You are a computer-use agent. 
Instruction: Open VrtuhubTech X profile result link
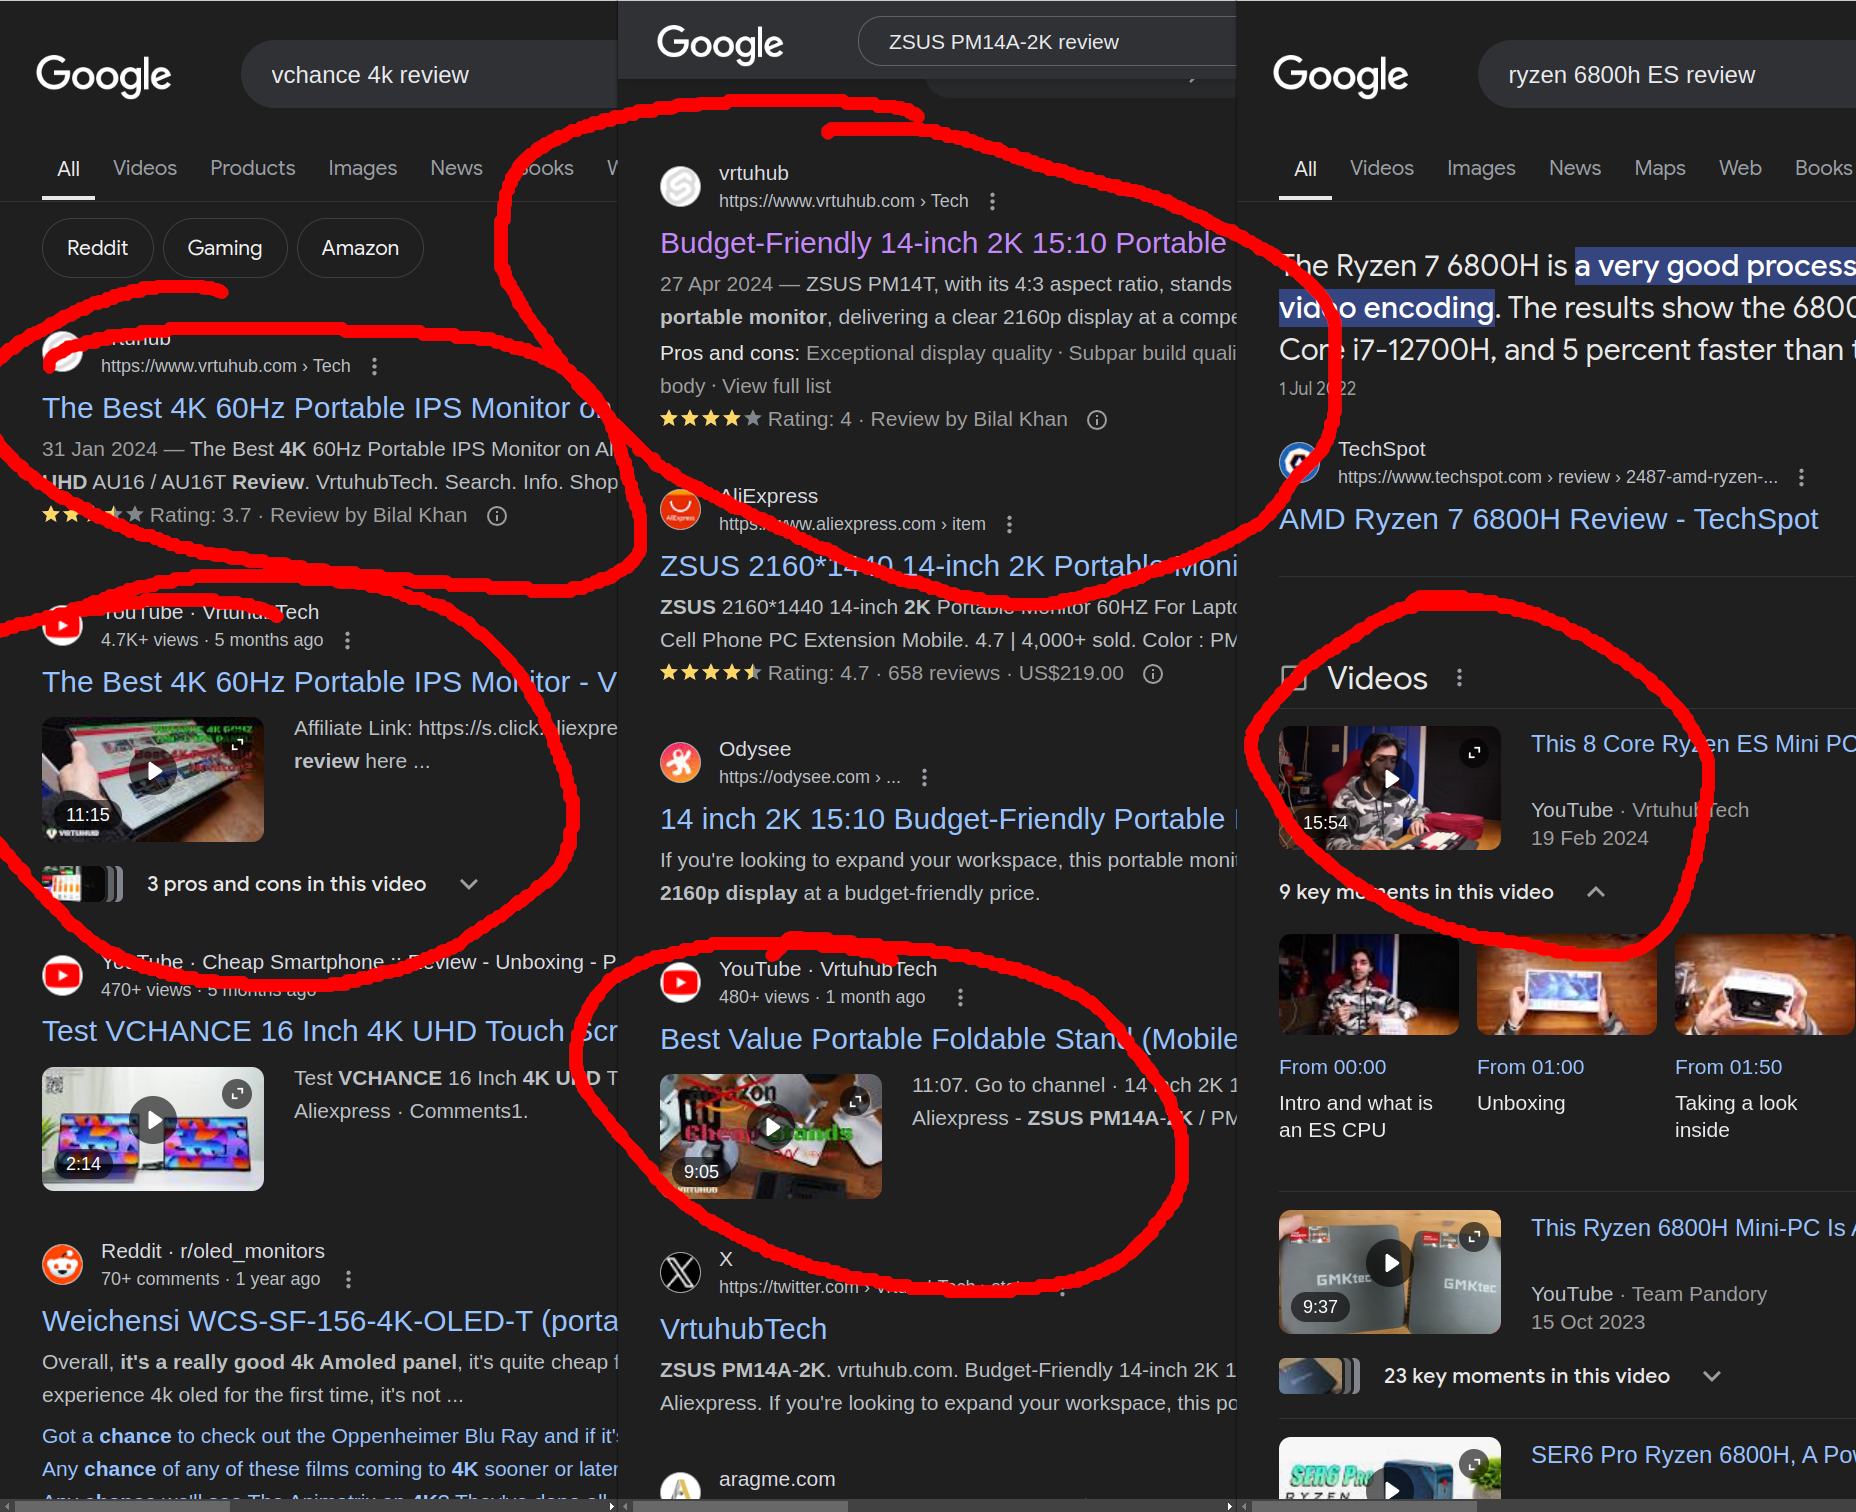click(x=743, y=1329)
